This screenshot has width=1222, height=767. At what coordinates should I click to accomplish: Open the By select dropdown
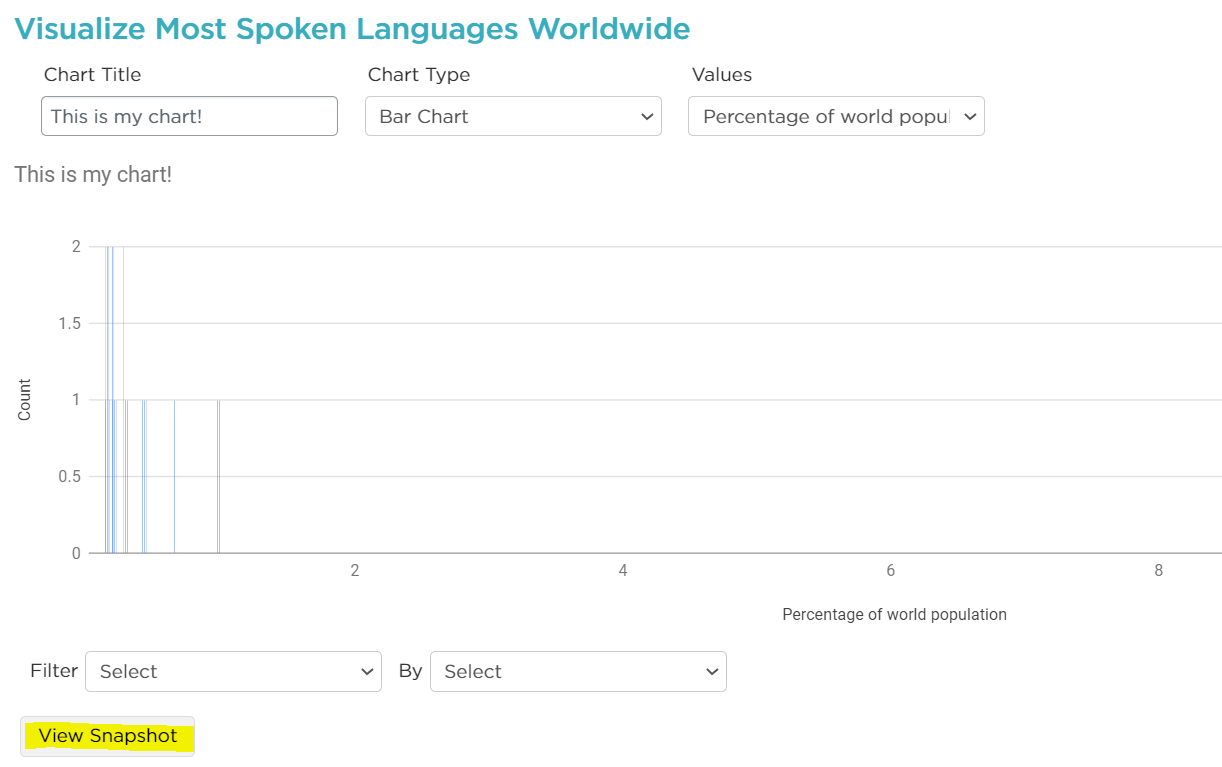578,671
